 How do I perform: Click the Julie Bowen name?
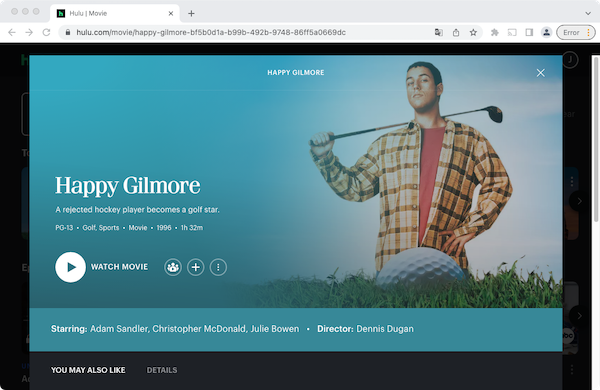(275, 329)
